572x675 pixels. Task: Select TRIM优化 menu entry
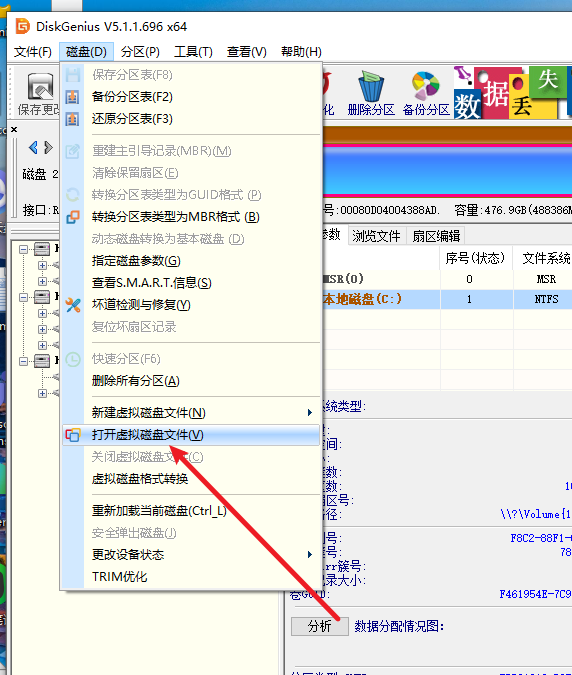click(x=191, y=576)
